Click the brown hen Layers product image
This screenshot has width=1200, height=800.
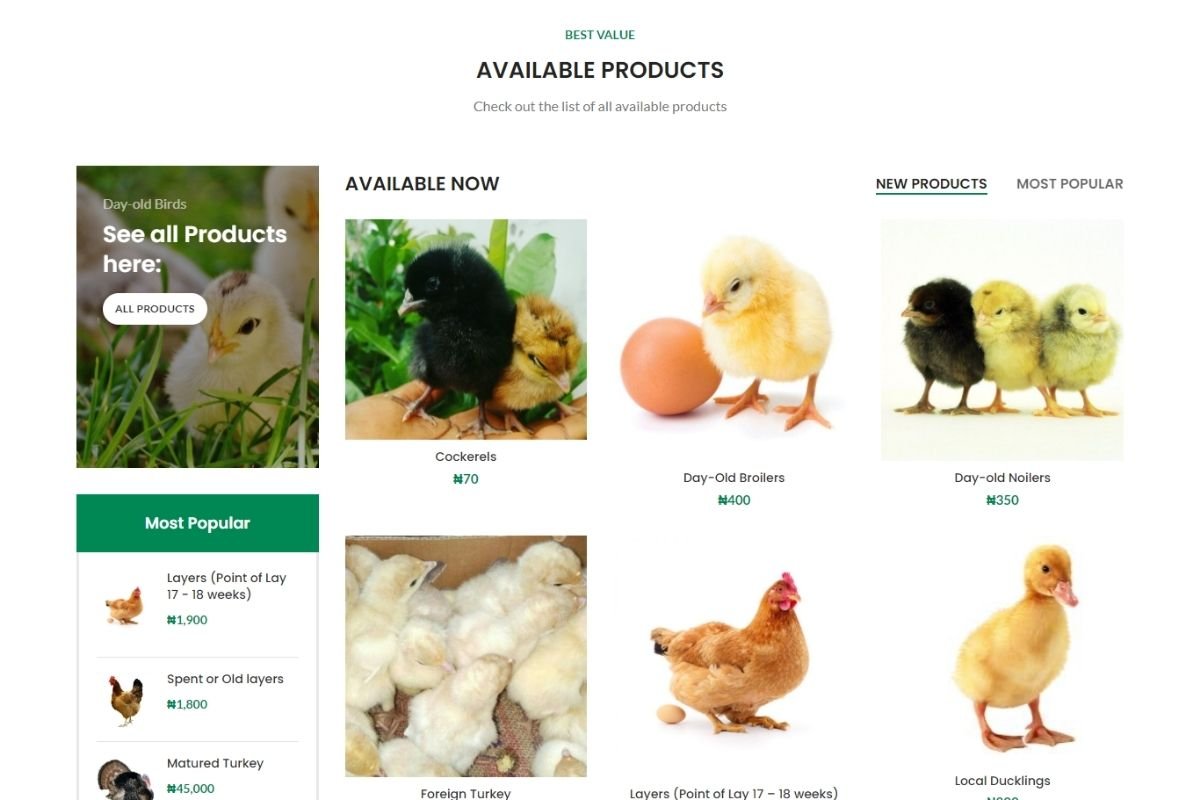click(734, 656)
